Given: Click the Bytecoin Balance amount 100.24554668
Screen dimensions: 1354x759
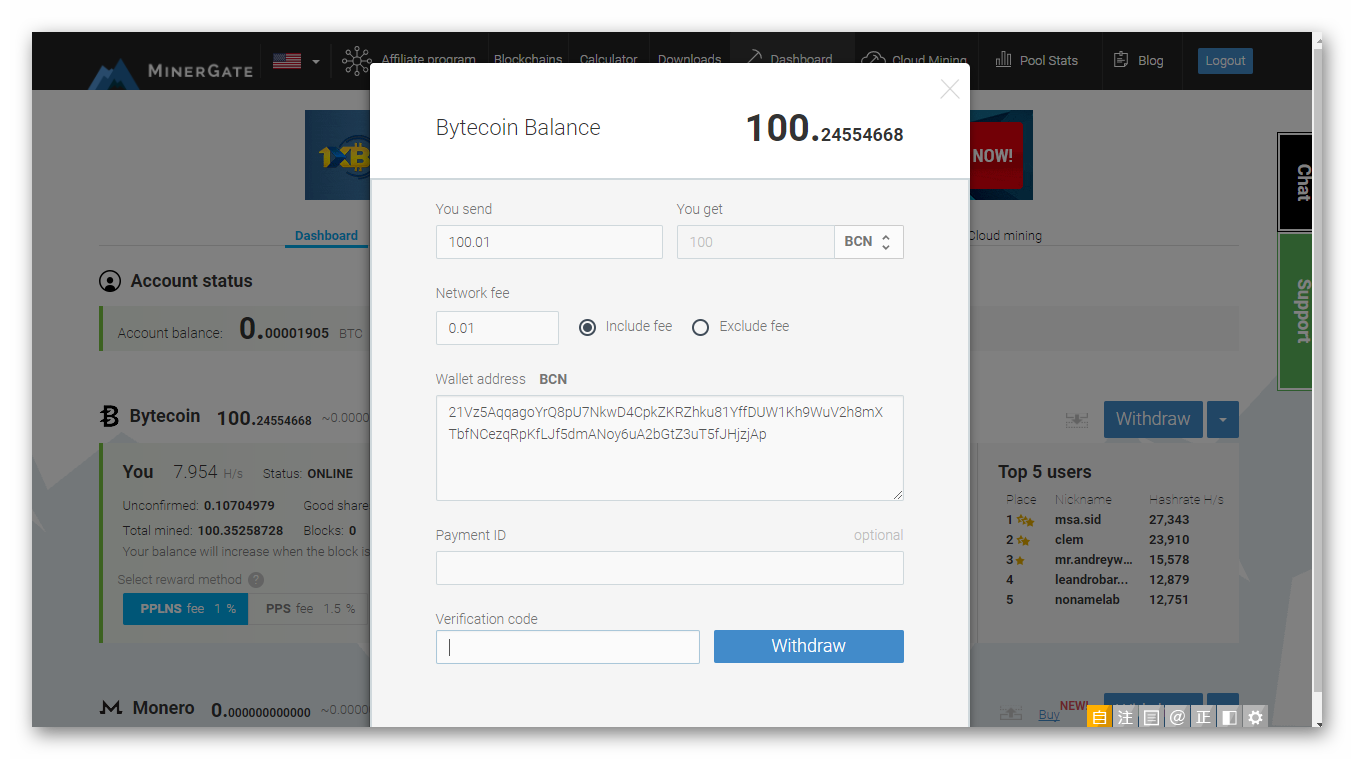Looking at the screenshot, I should (x=824, y=129).
